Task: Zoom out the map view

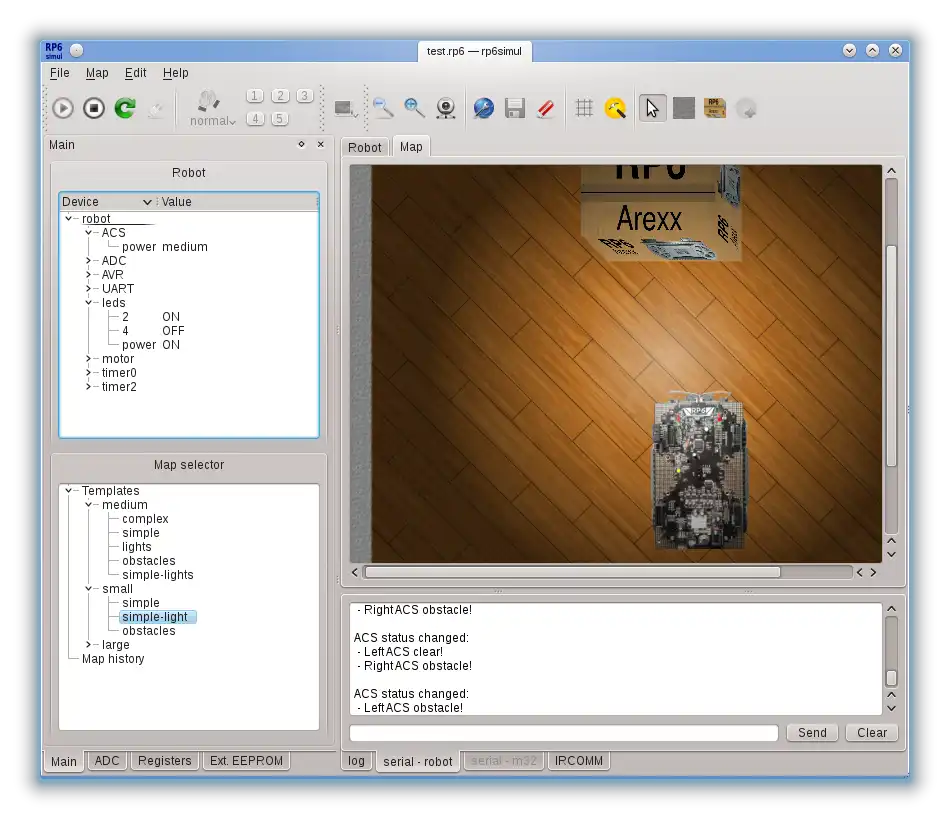Action: point(383,108)
